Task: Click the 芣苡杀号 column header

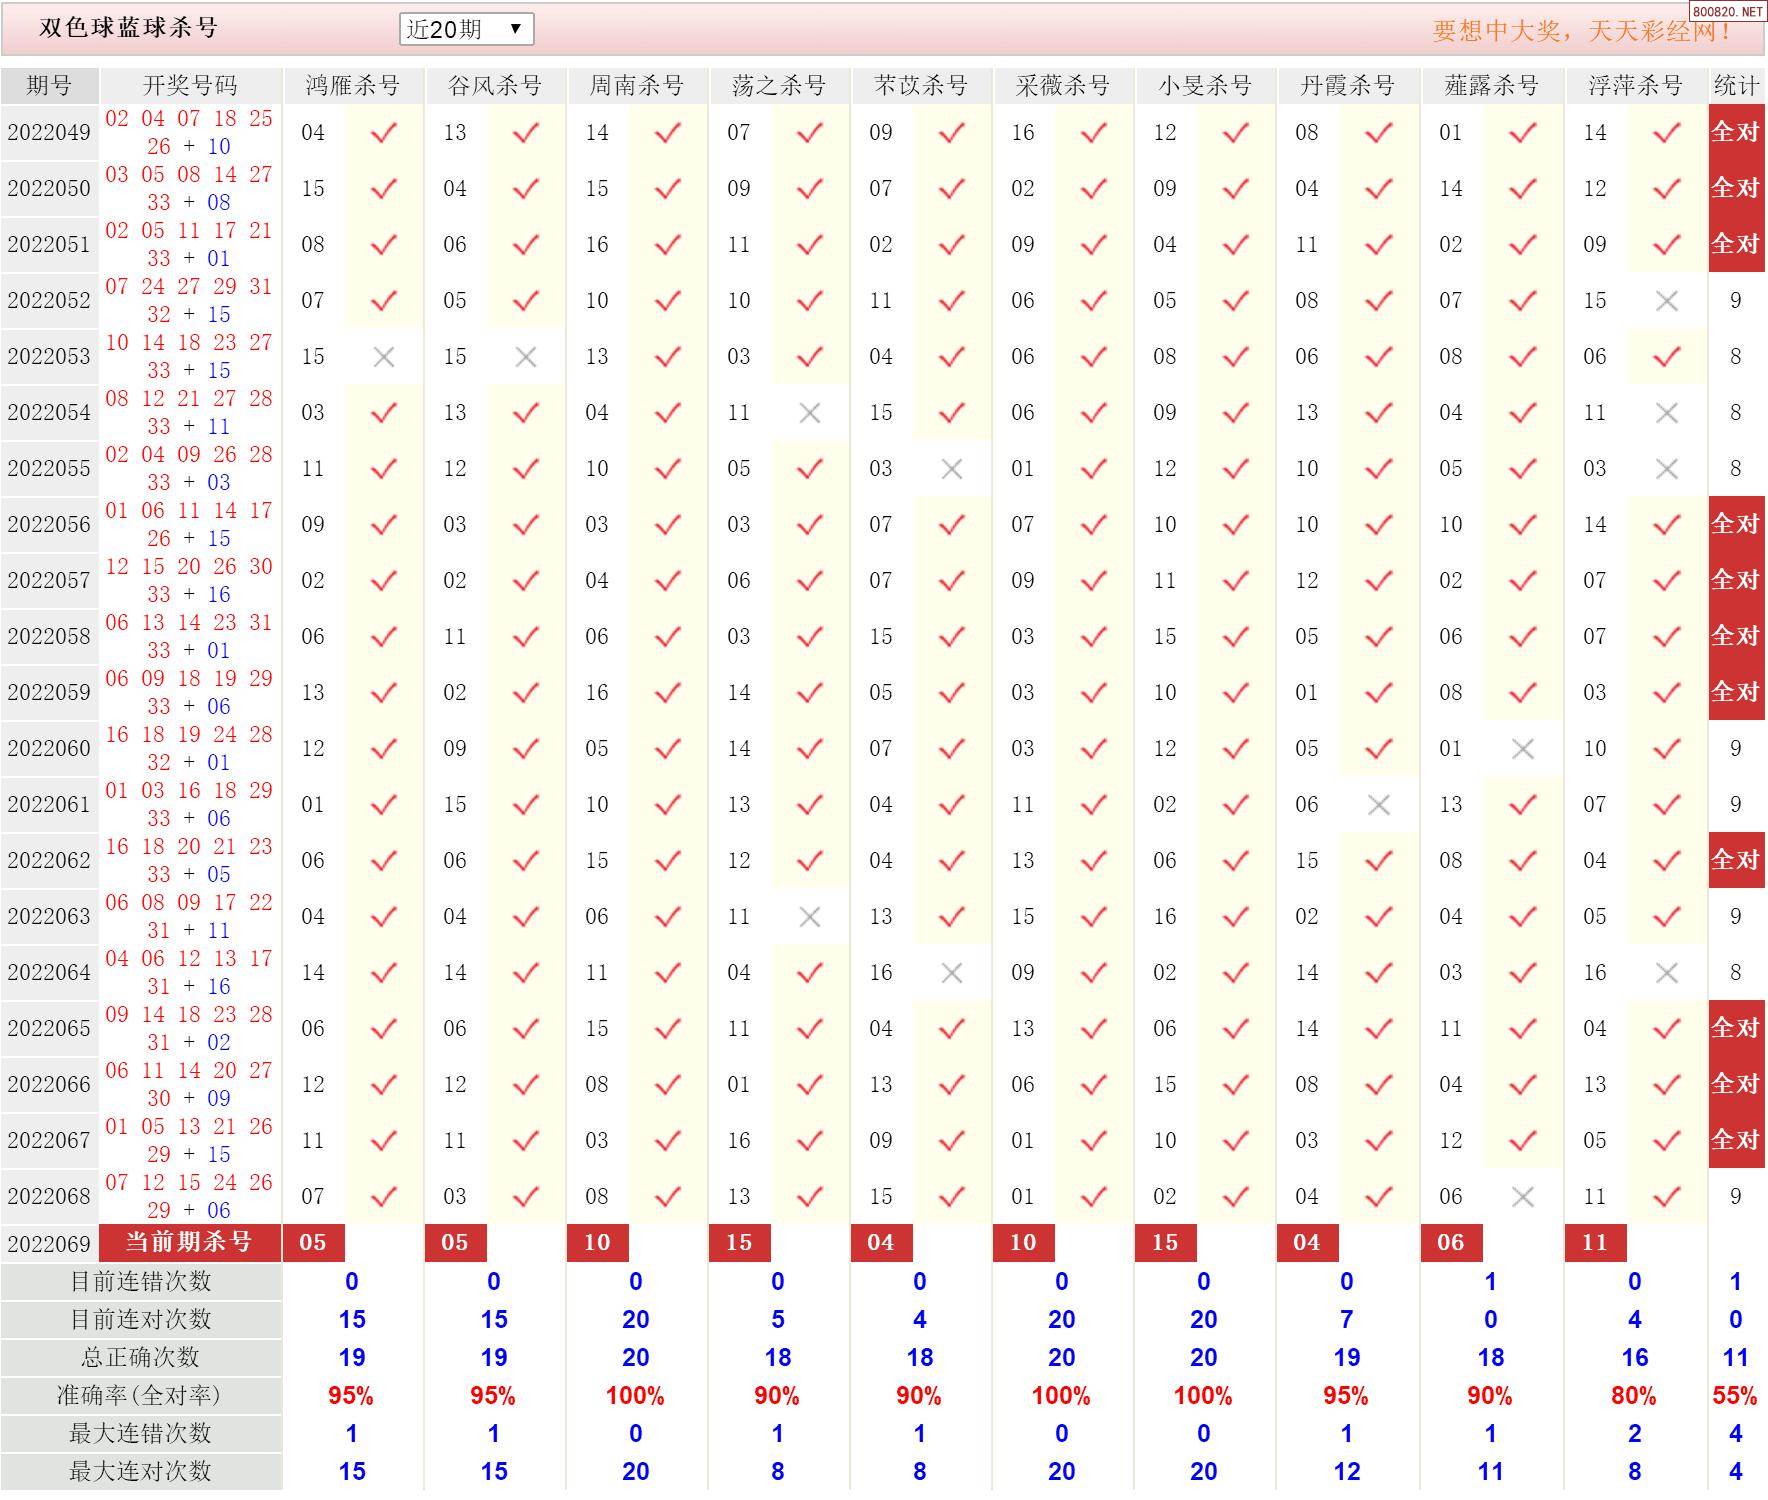Action: tap(921, 86)
